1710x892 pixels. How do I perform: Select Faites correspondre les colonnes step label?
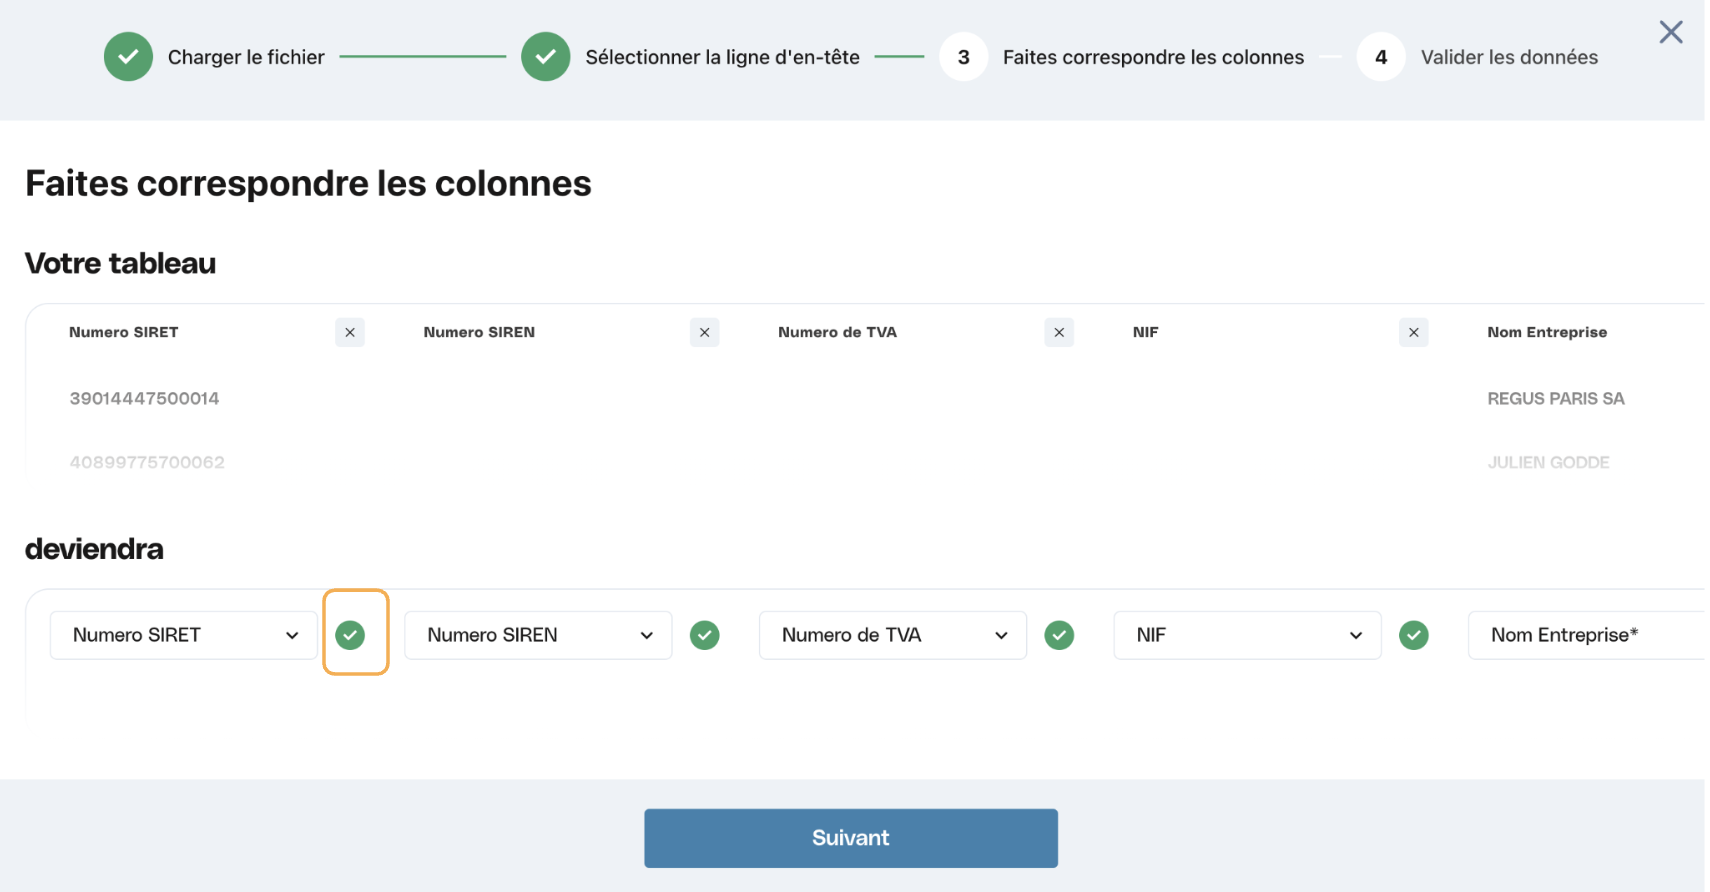pyautogui.click(x=1153, y=57)
